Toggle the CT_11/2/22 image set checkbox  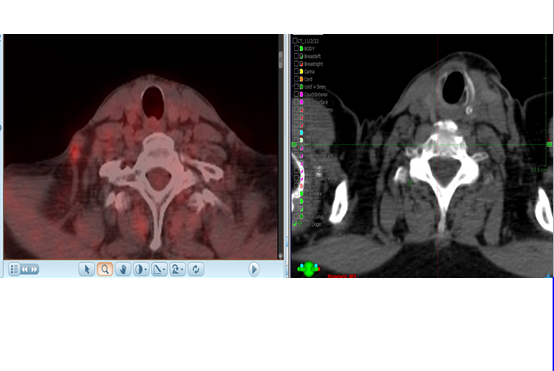295,41
